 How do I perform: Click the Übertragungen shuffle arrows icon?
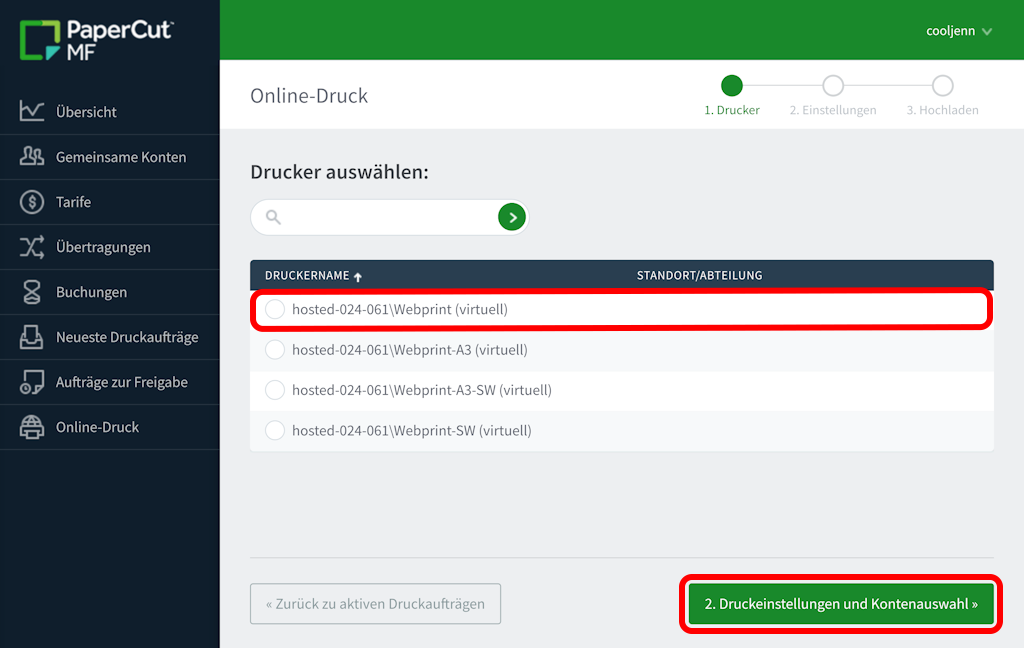(x=32, y=247)
